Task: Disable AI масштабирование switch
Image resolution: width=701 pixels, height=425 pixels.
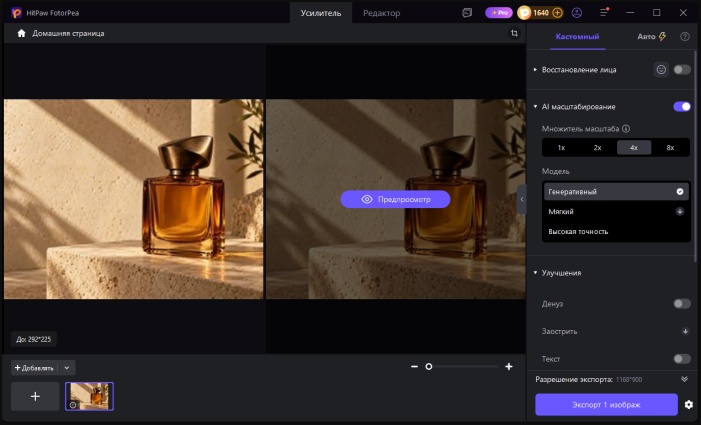Action: [x=682, y=106]
